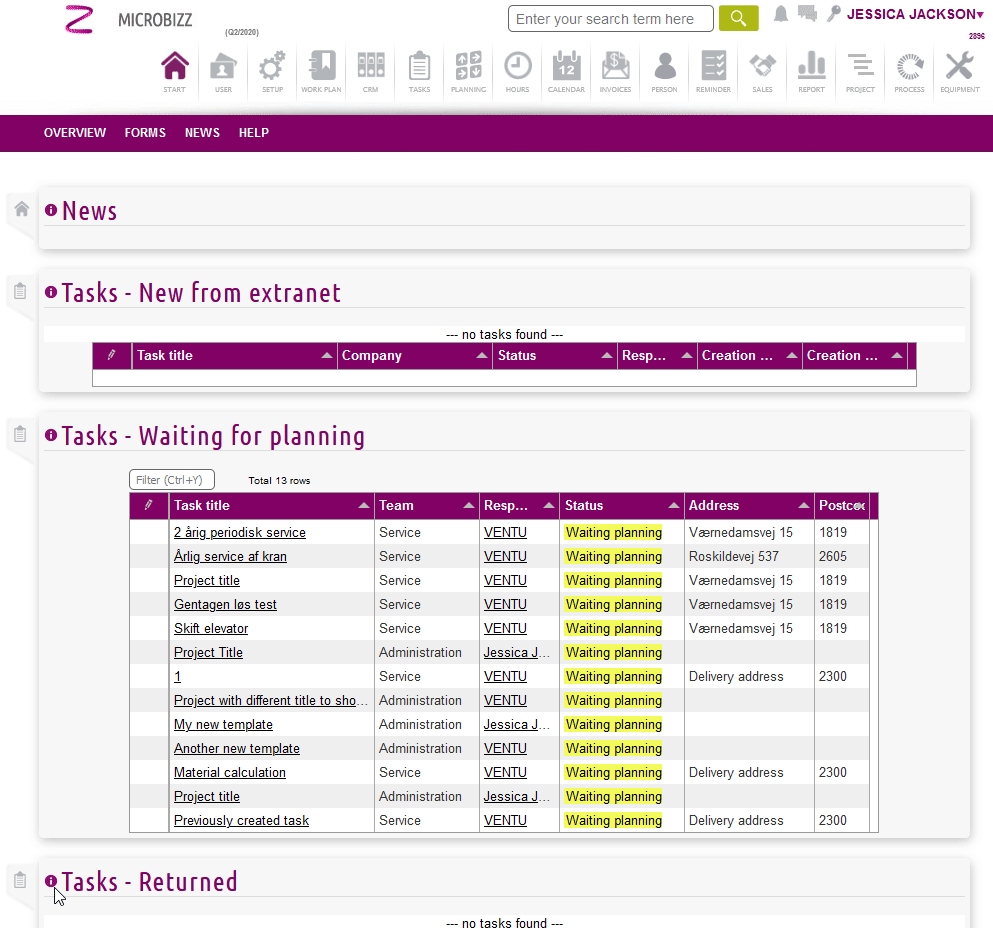Open the Help menu item
Image resolution: width=993 pixels, height=928 pixels.
pos(253,133)
